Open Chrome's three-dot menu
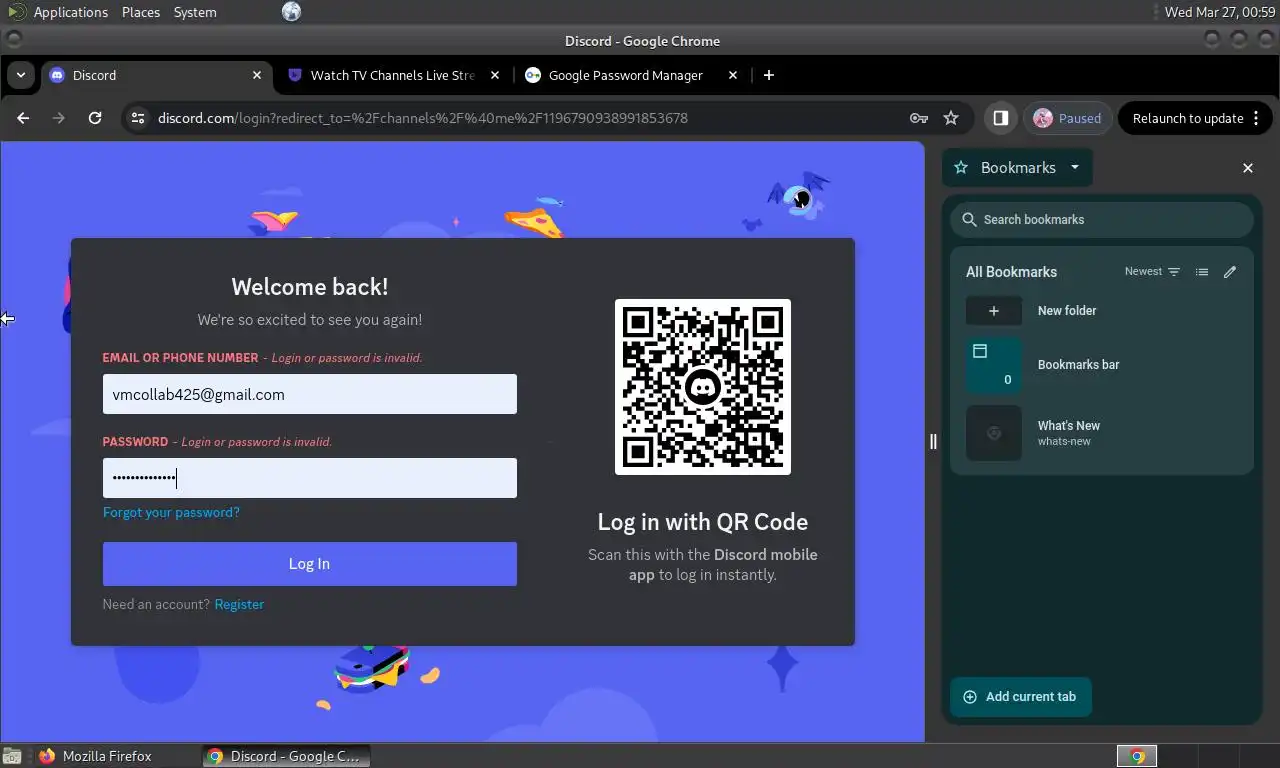The height and width of the screenshot is (768, 1280). [x=1256, y=118]
